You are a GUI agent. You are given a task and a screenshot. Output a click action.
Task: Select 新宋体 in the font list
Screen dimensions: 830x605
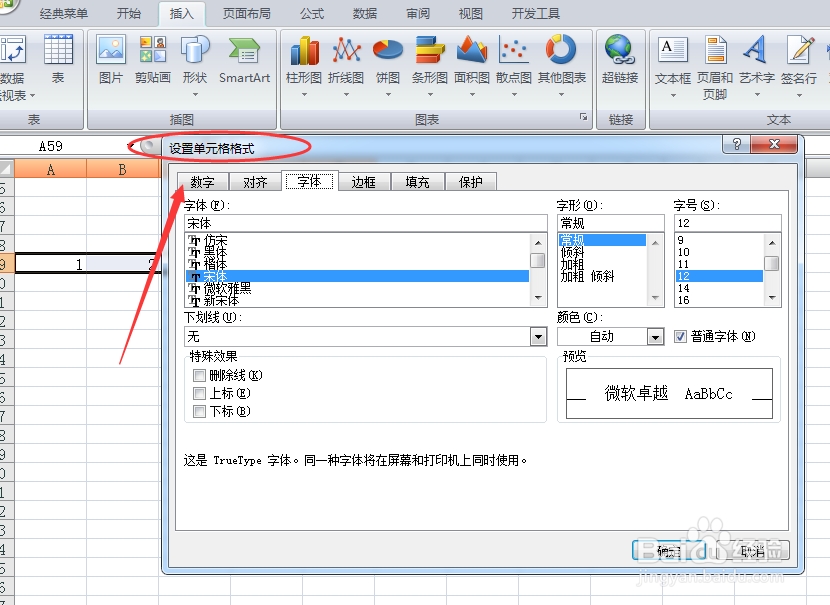(x=357, y=301)
